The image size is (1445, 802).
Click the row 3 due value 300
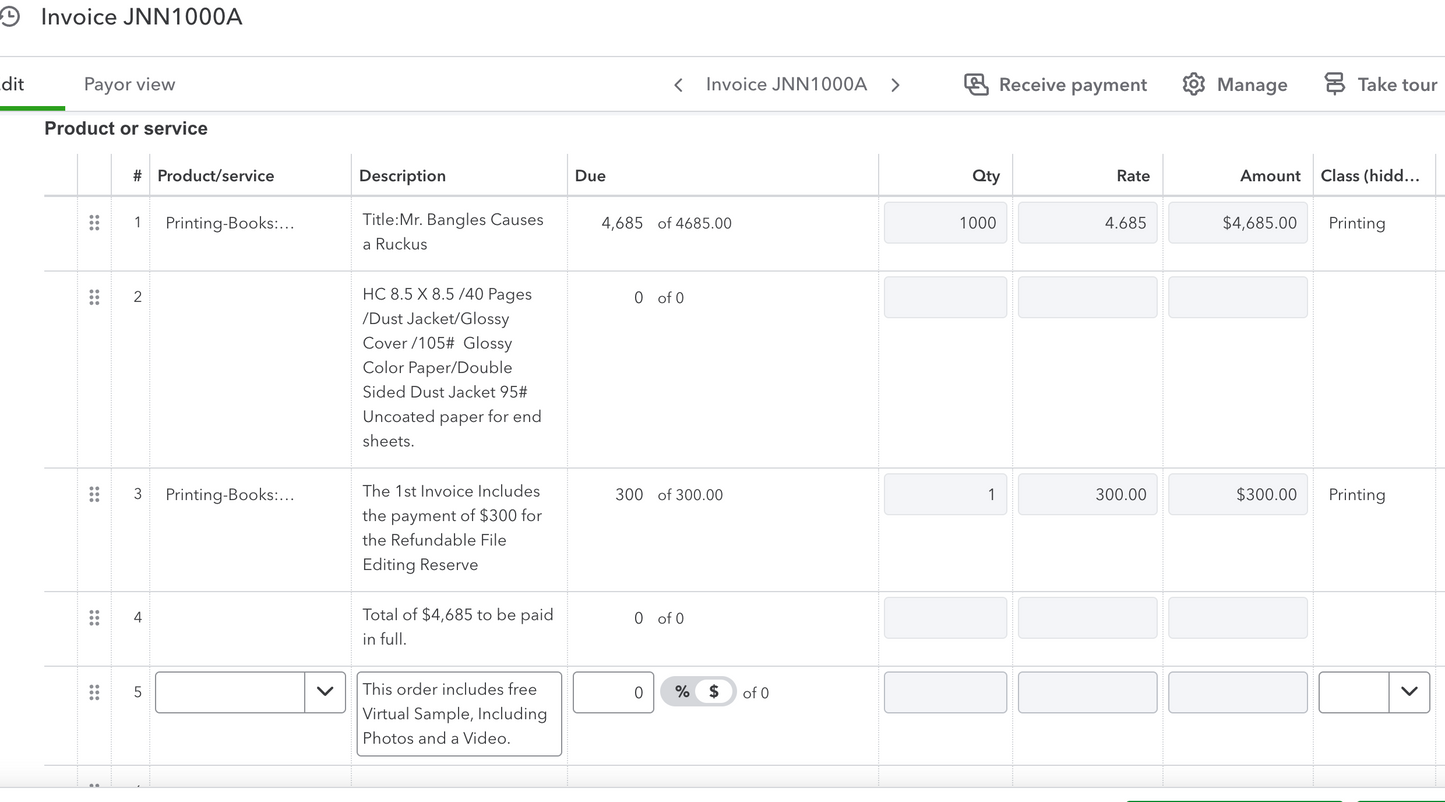coord(629,494)
